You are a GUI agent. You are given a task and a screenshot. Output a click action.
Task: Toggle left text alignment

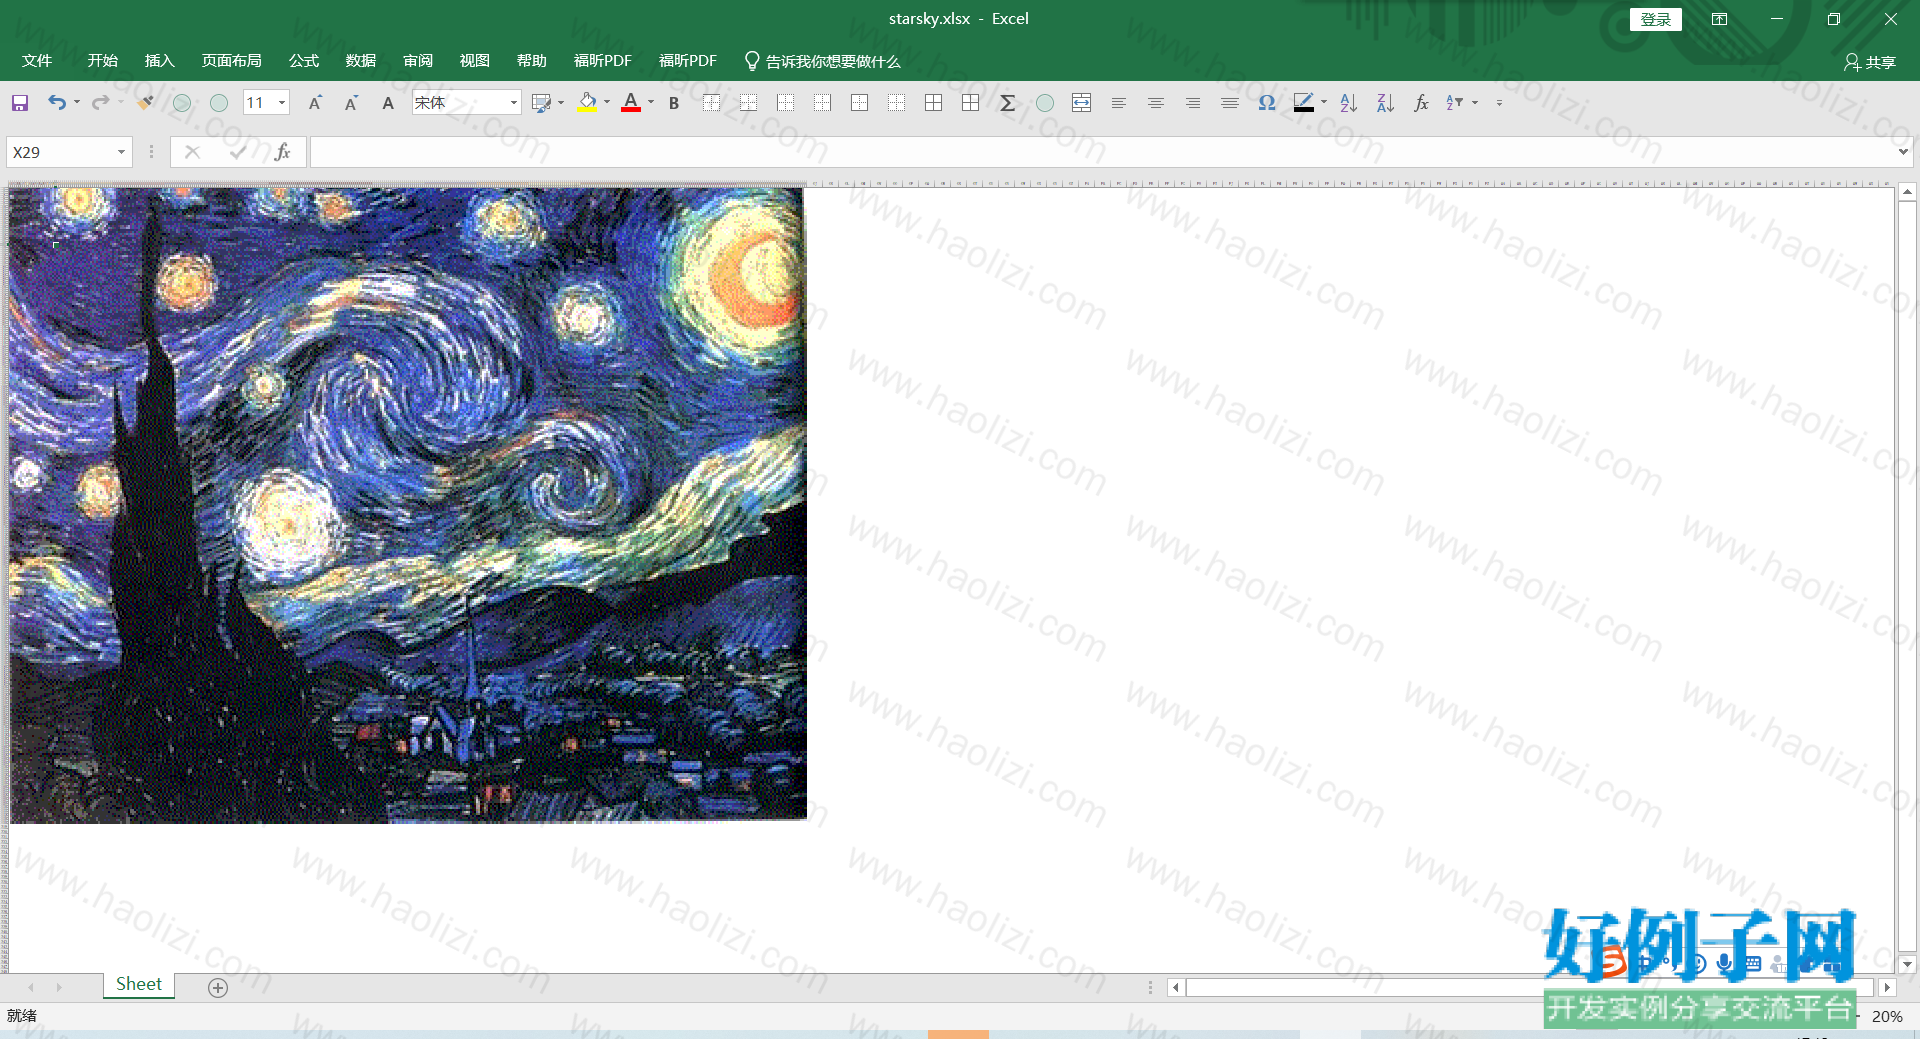[x=1119, y=103]
